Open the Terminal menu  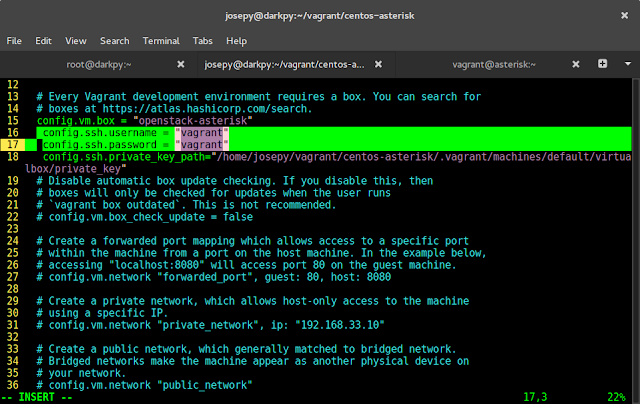point(161,41)
